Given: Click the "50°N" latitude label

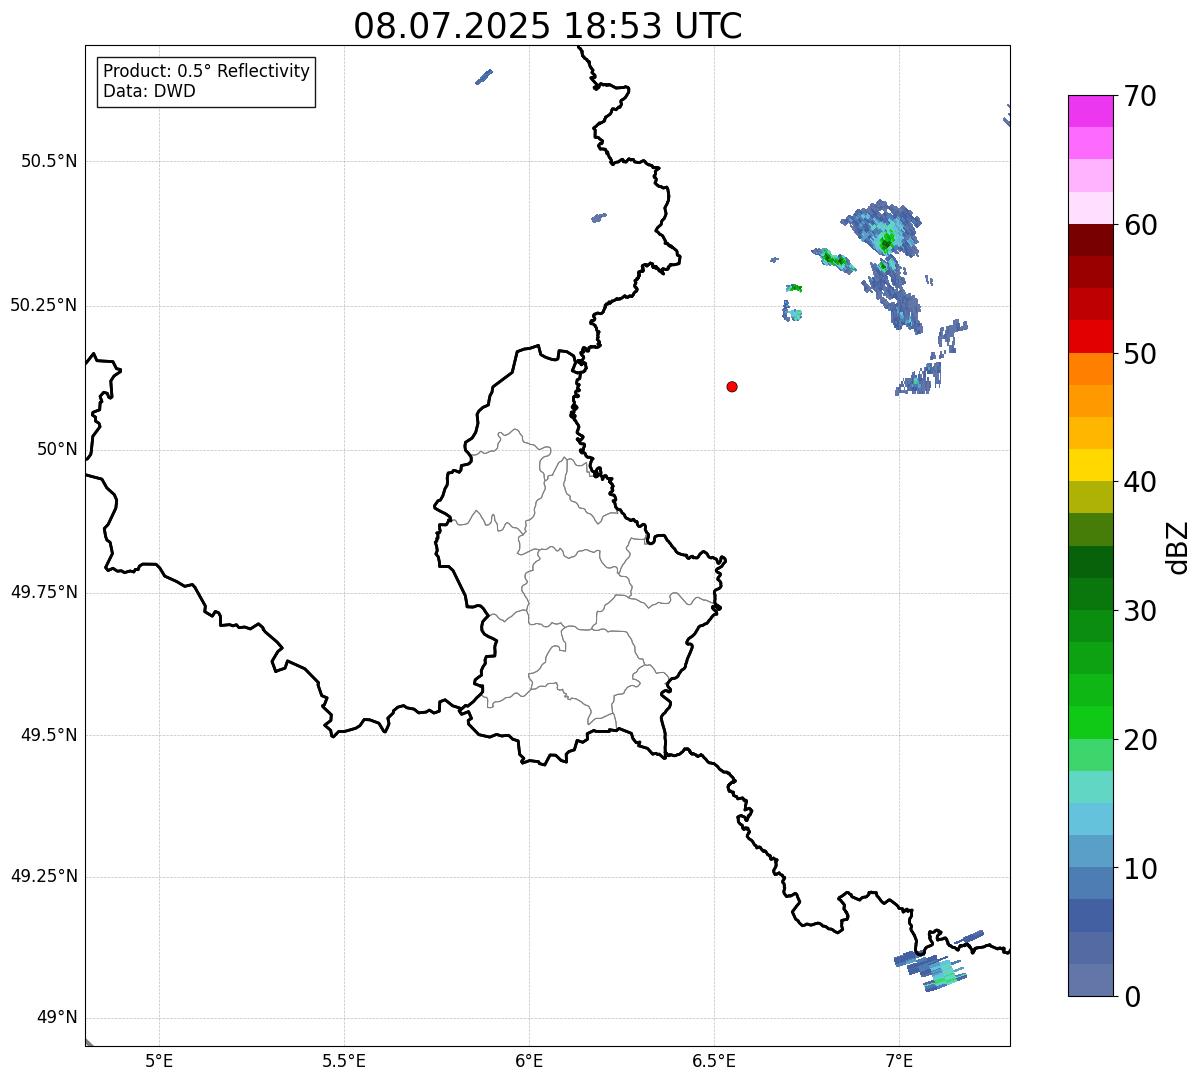Looking at the screenshot, I should (57, 449).
